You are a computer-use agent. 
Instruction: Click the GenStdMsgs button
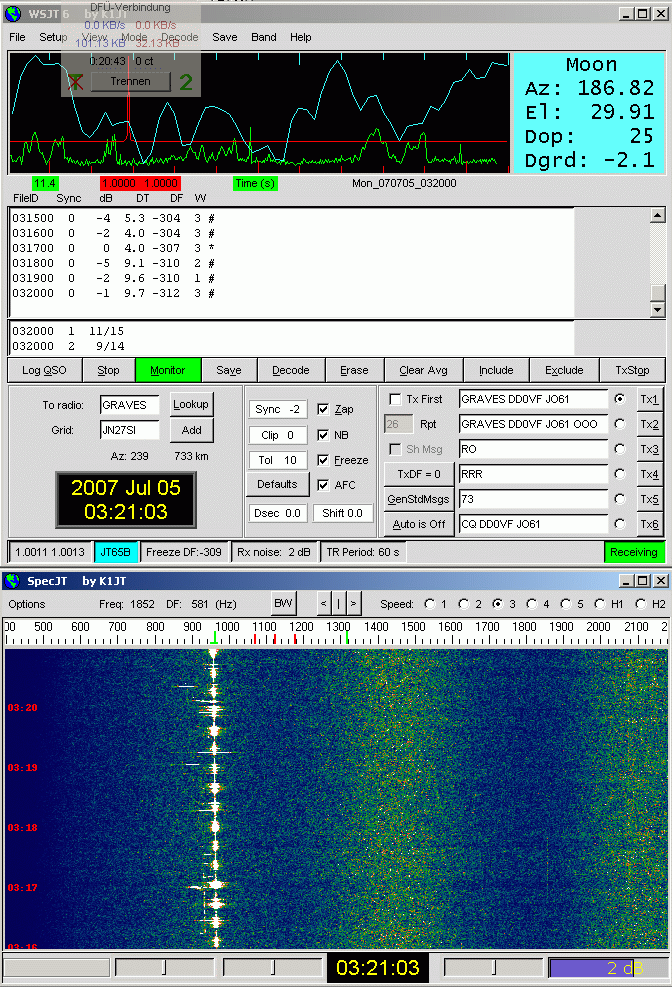click(x=419, y=499)
